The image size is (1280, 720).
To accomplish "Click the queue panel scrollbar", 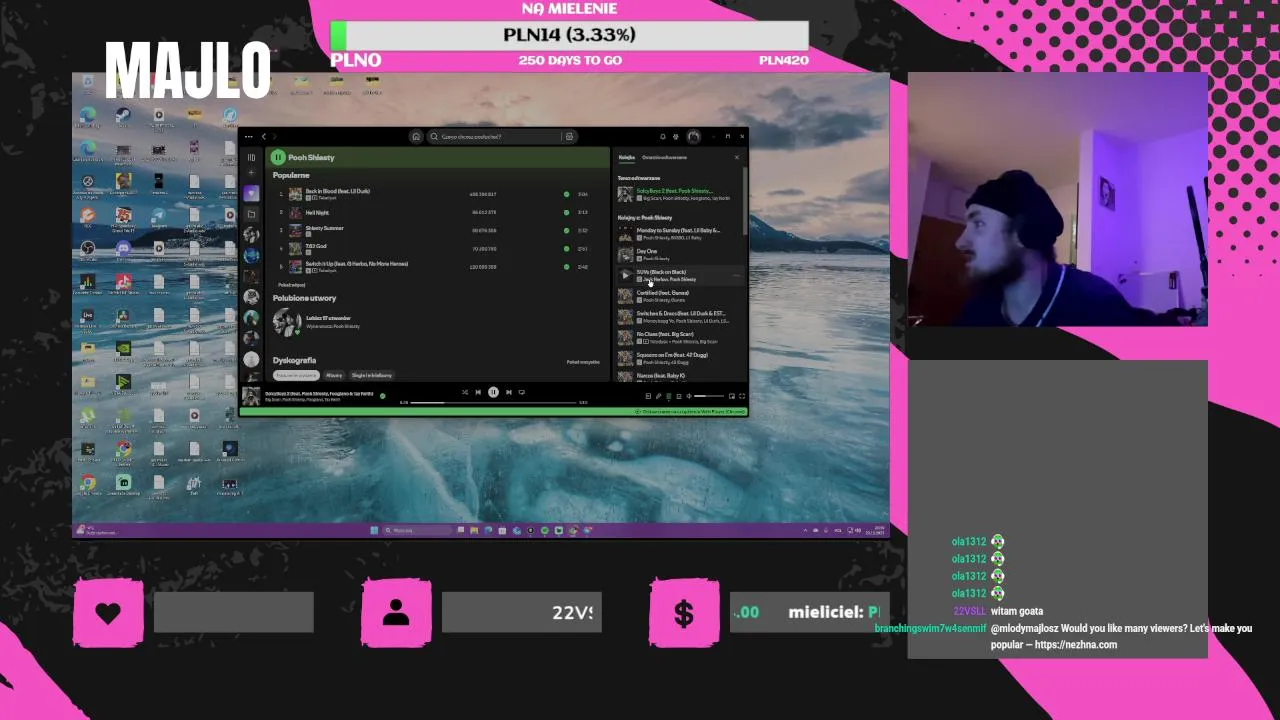I will 745,200.
